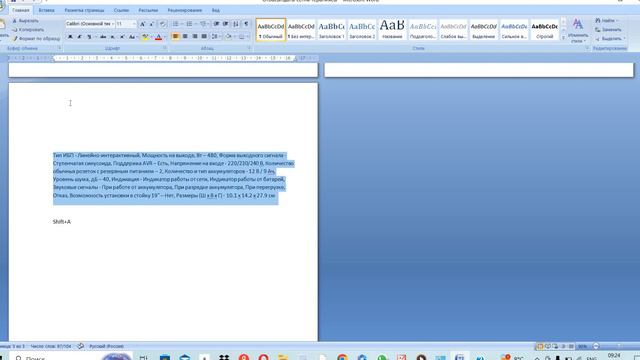Open line spacing options

pyautogui.click(x=215, y=37)
